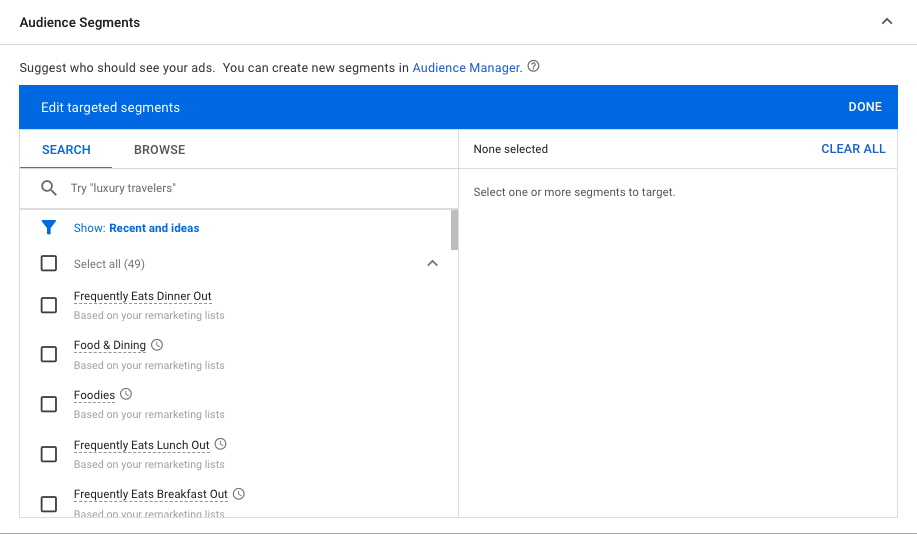Click the search magnifier icon

tap(49, 188)
